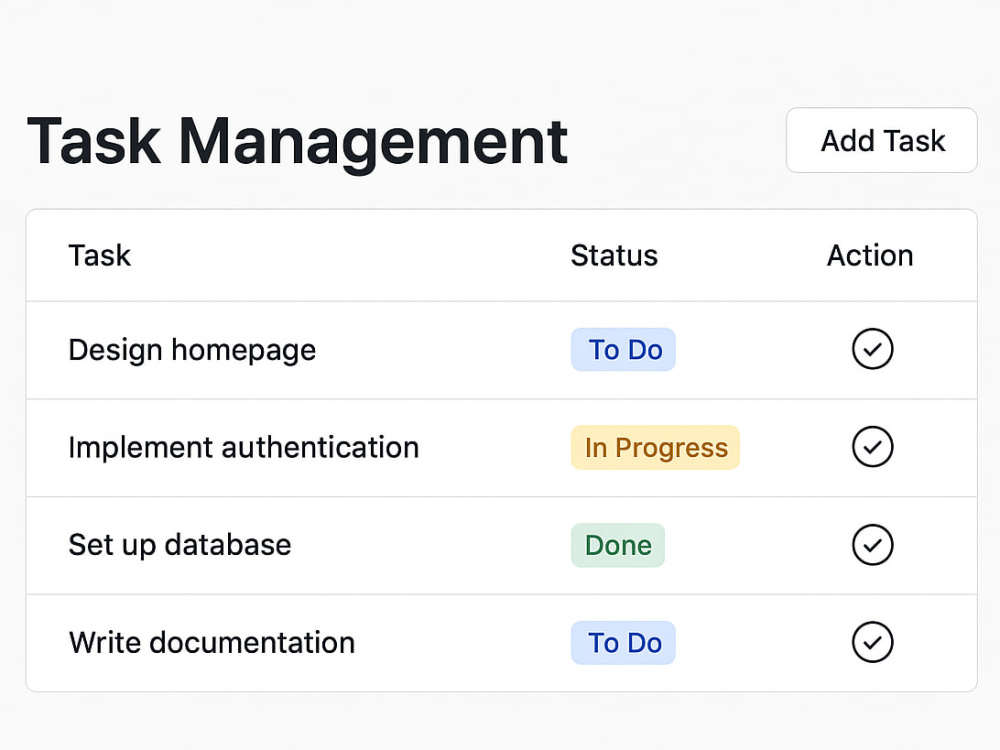Image resolution: width=1000 pixels, height=750 pixels.
Task: Click the To Do badge for Write documentation
Action: [623, 643]
